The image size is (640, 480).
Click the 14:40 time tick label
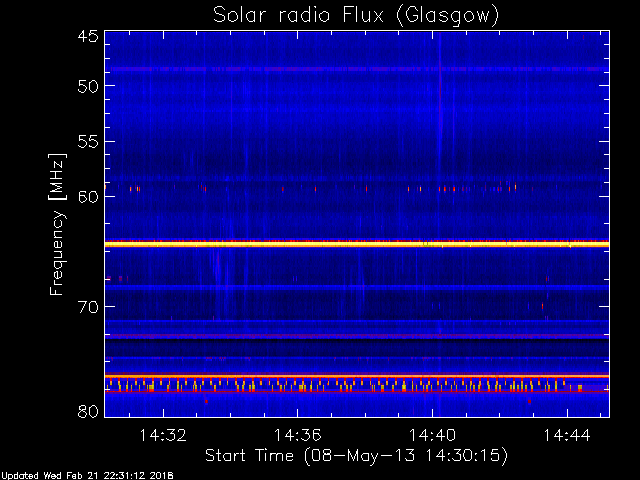[432, 435]
